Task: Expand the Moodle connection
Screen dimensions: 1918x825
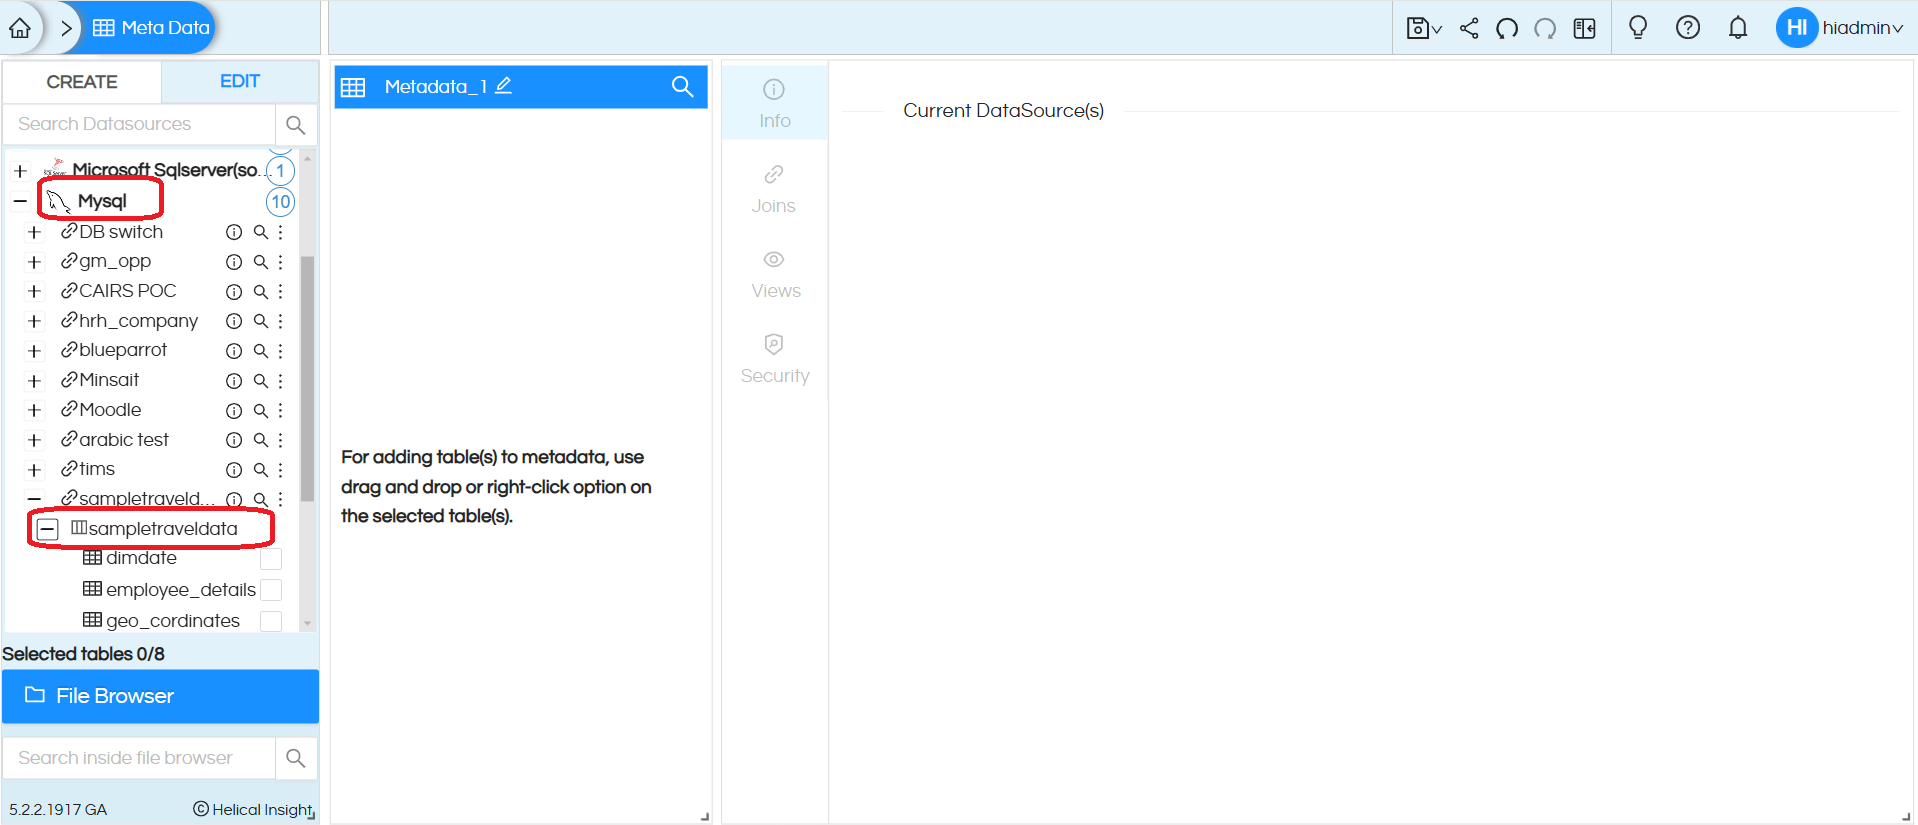Action: click(x=35, y=410)
